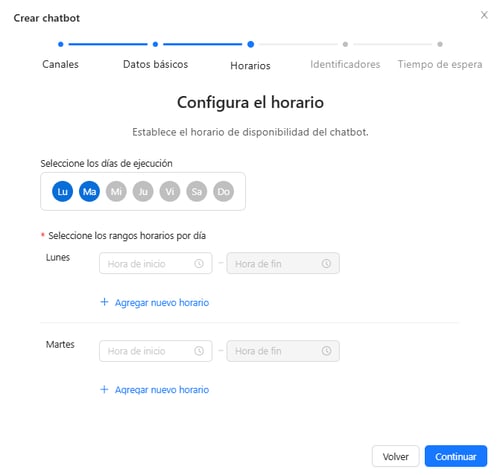Click the plus icon under Martes schedule
This screenshot has height=475, width=500.
tap(104, 389)
